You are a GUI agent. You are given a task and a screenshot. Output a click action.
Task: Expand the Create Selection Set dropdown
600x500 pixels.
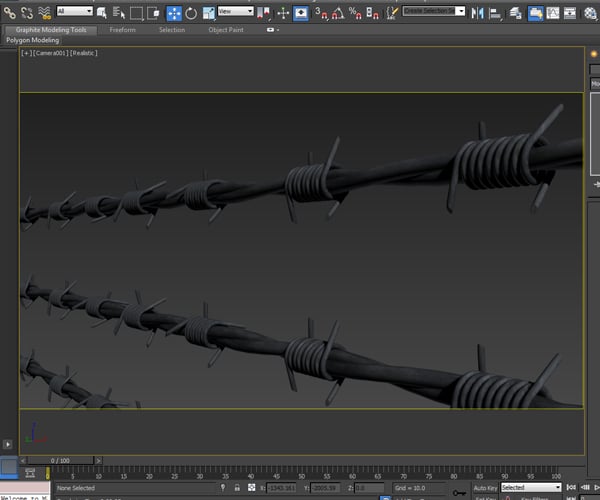(434, 11)
